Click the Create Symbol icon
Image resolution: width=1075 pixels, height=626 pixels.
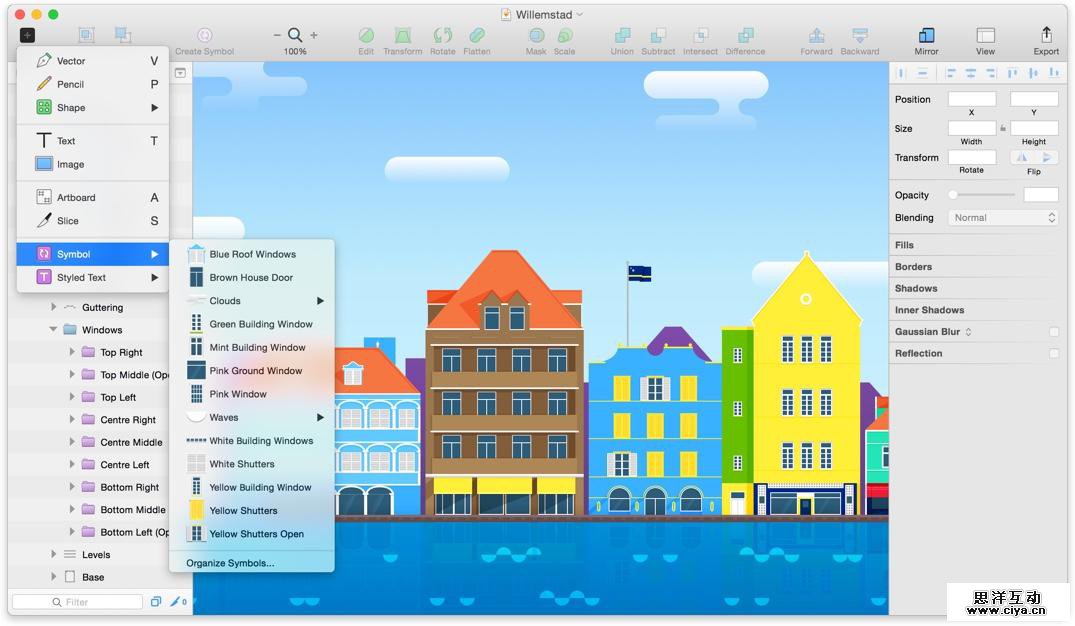(204, 36)
